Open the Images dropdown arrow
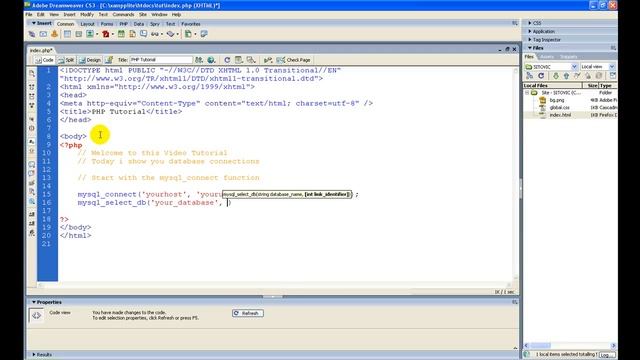 pyautogui.click(x=97, y=34)
